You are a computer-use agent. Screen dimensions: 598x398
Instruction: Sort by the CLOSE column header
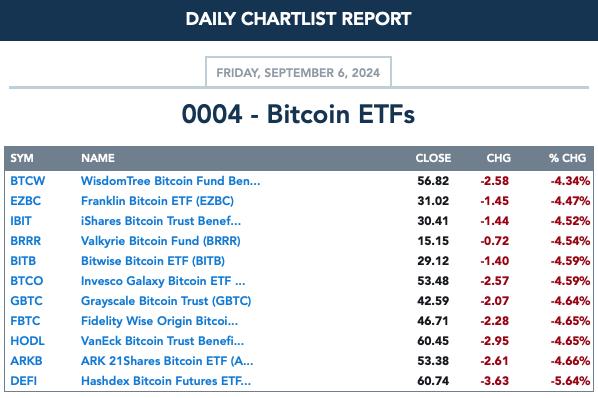433,158
